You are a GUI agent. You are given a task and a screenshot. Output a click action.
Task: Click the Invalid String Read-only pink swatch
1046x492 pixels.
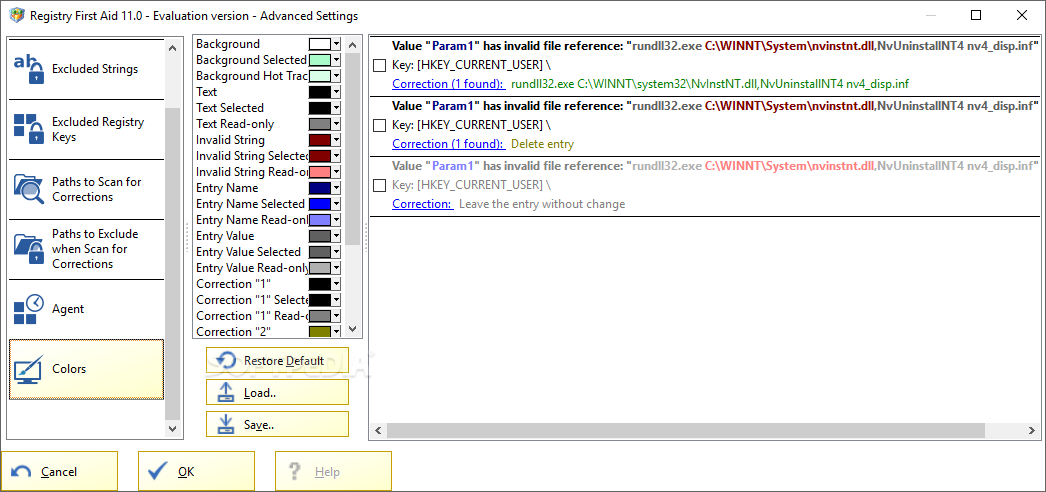pos(320,172)
